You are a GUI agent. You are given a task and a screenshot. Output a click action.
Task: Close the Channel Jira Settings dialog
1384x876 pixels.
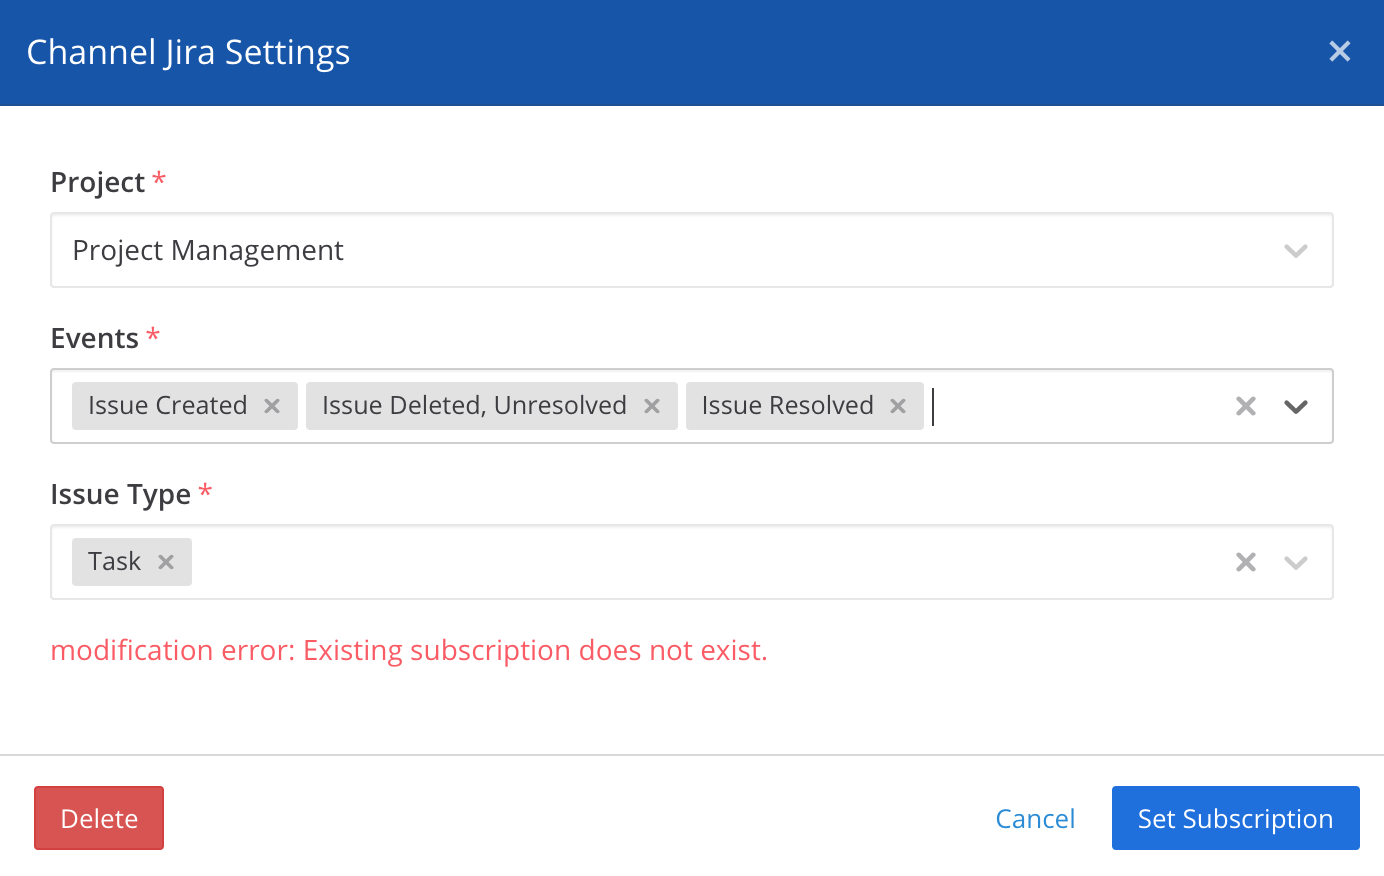pos(1340,51)
